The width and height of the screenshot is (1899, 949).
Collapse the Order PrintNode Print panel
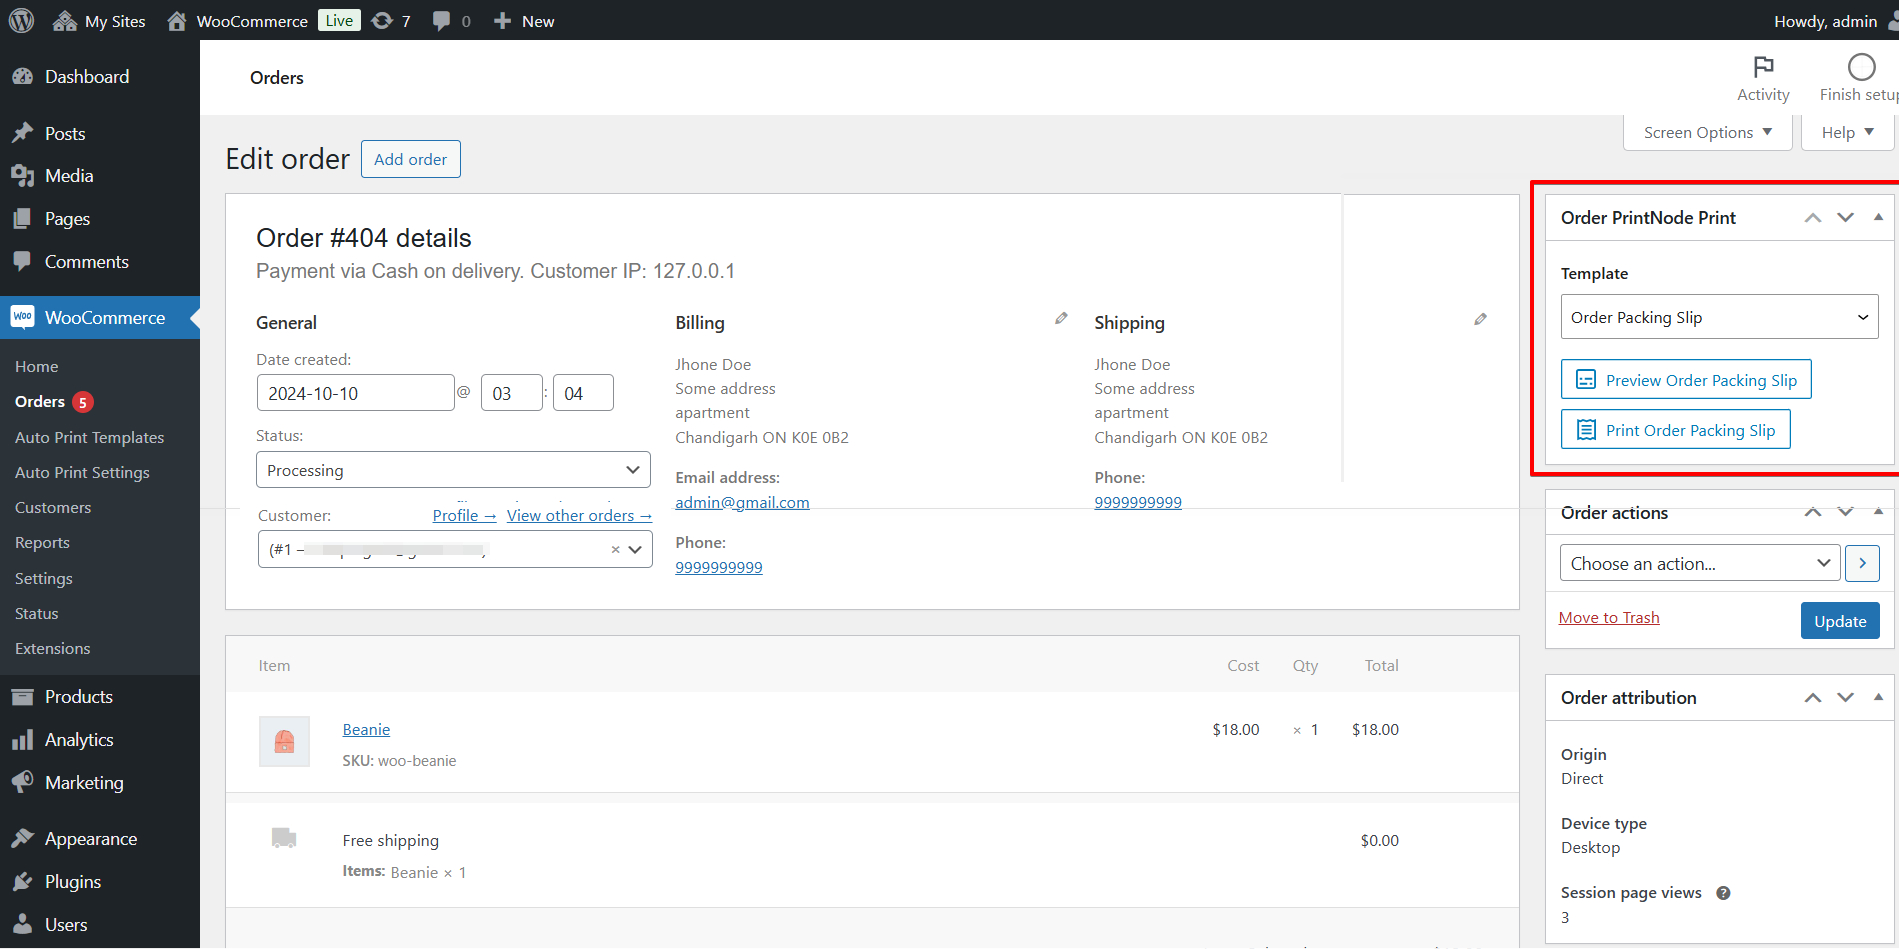click(x=1879, y=217)
